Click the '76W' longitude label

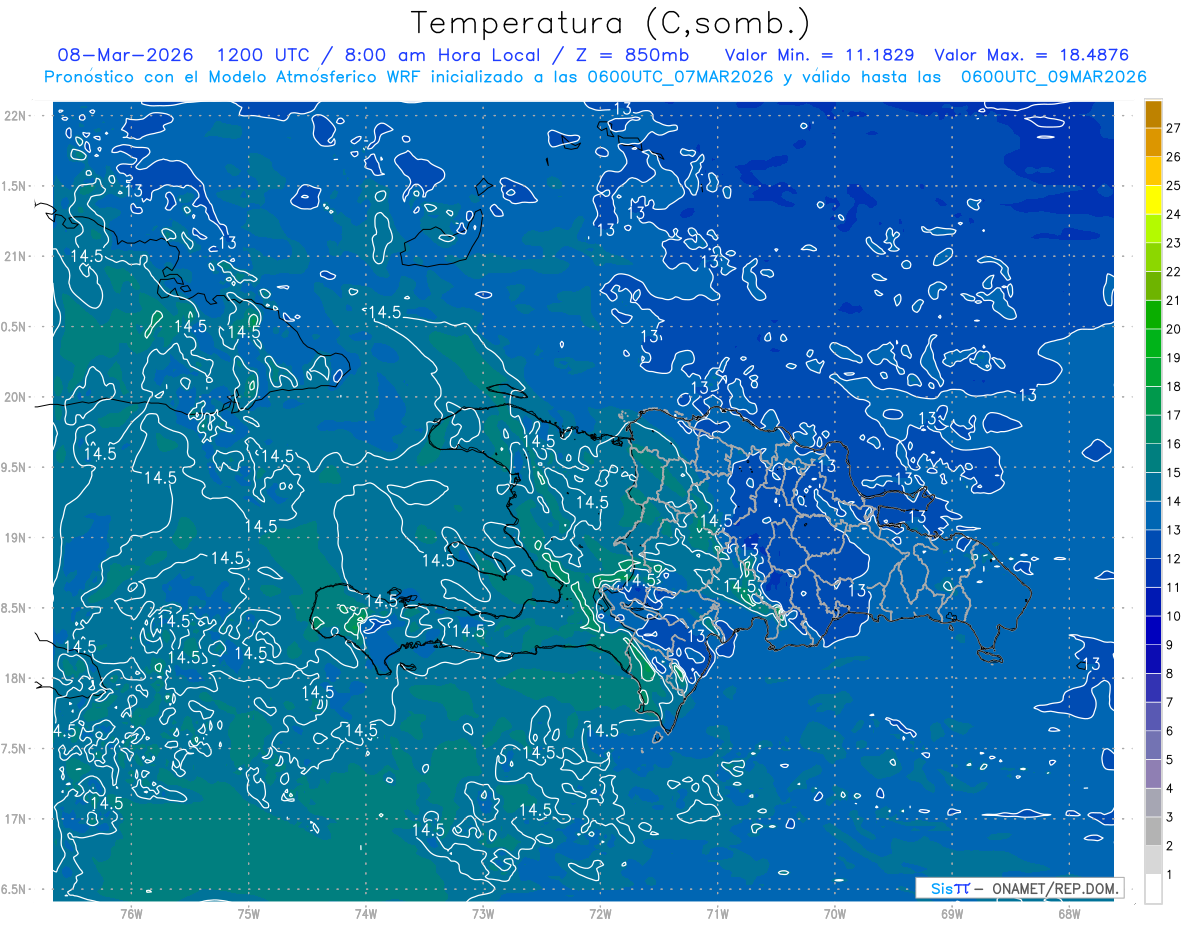pos(131,913)
